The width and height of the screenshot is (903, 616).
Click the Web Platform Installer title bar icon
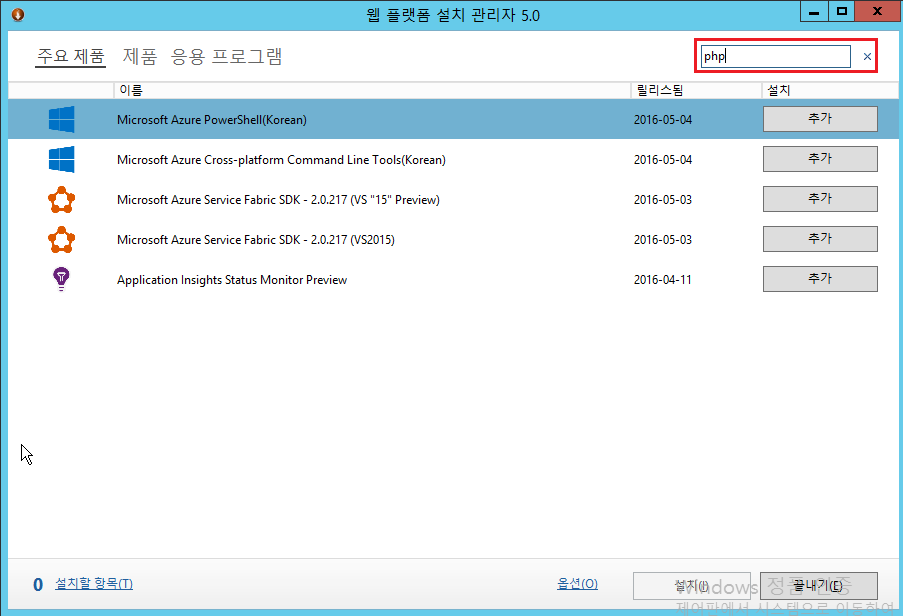click(x=18, y=14)
